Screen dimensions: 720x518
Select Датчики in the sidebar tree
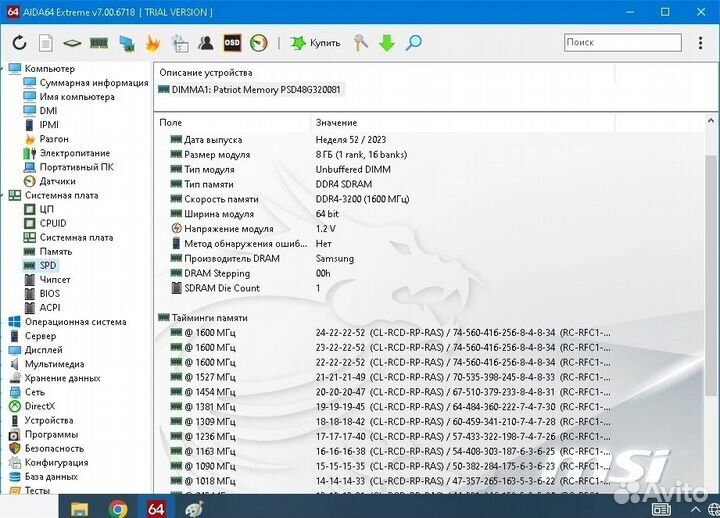(x=57, y=181)
